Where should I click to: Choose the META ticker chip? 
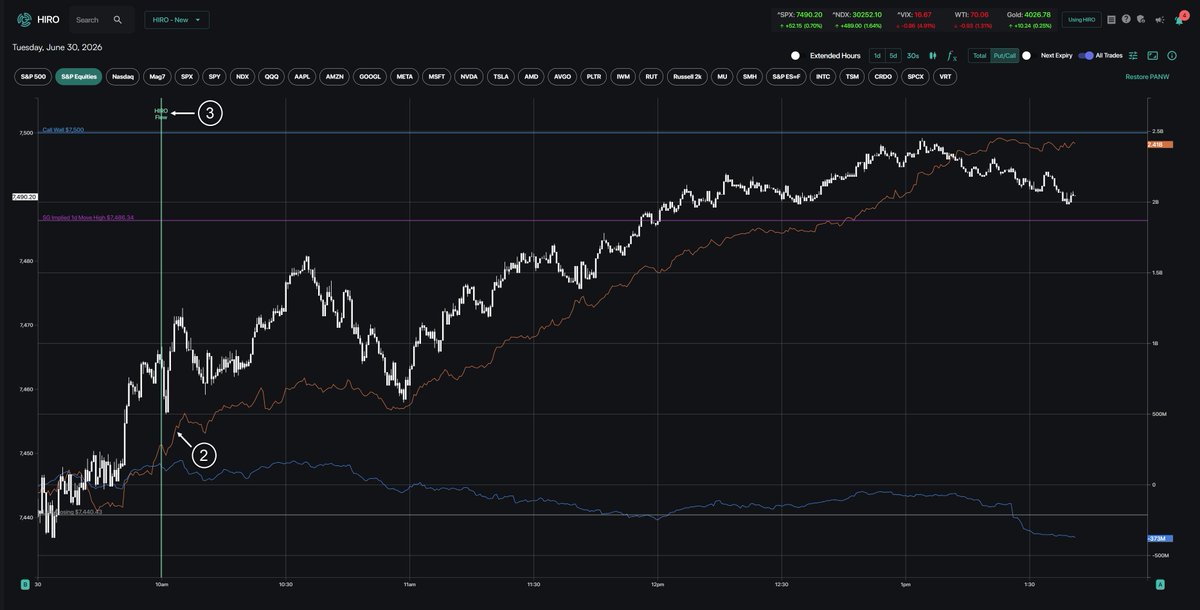tap(404, 76)
